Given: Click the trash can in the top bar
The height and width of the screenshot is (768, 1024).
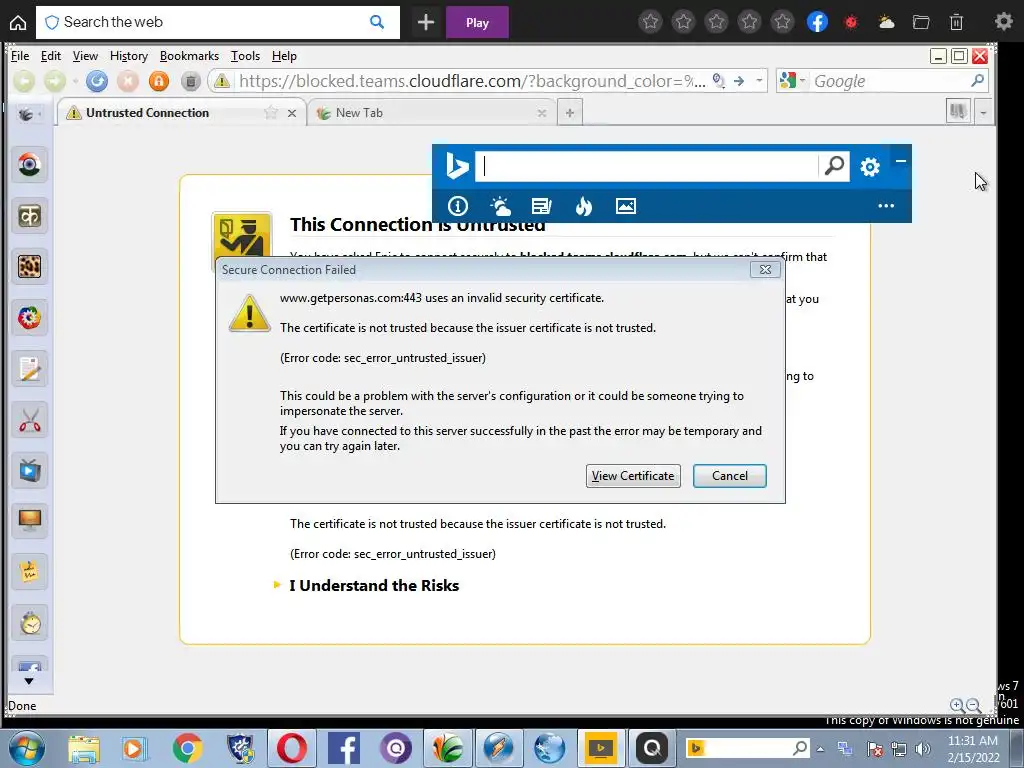Looking at the screenshot, I should coord(956,22).
